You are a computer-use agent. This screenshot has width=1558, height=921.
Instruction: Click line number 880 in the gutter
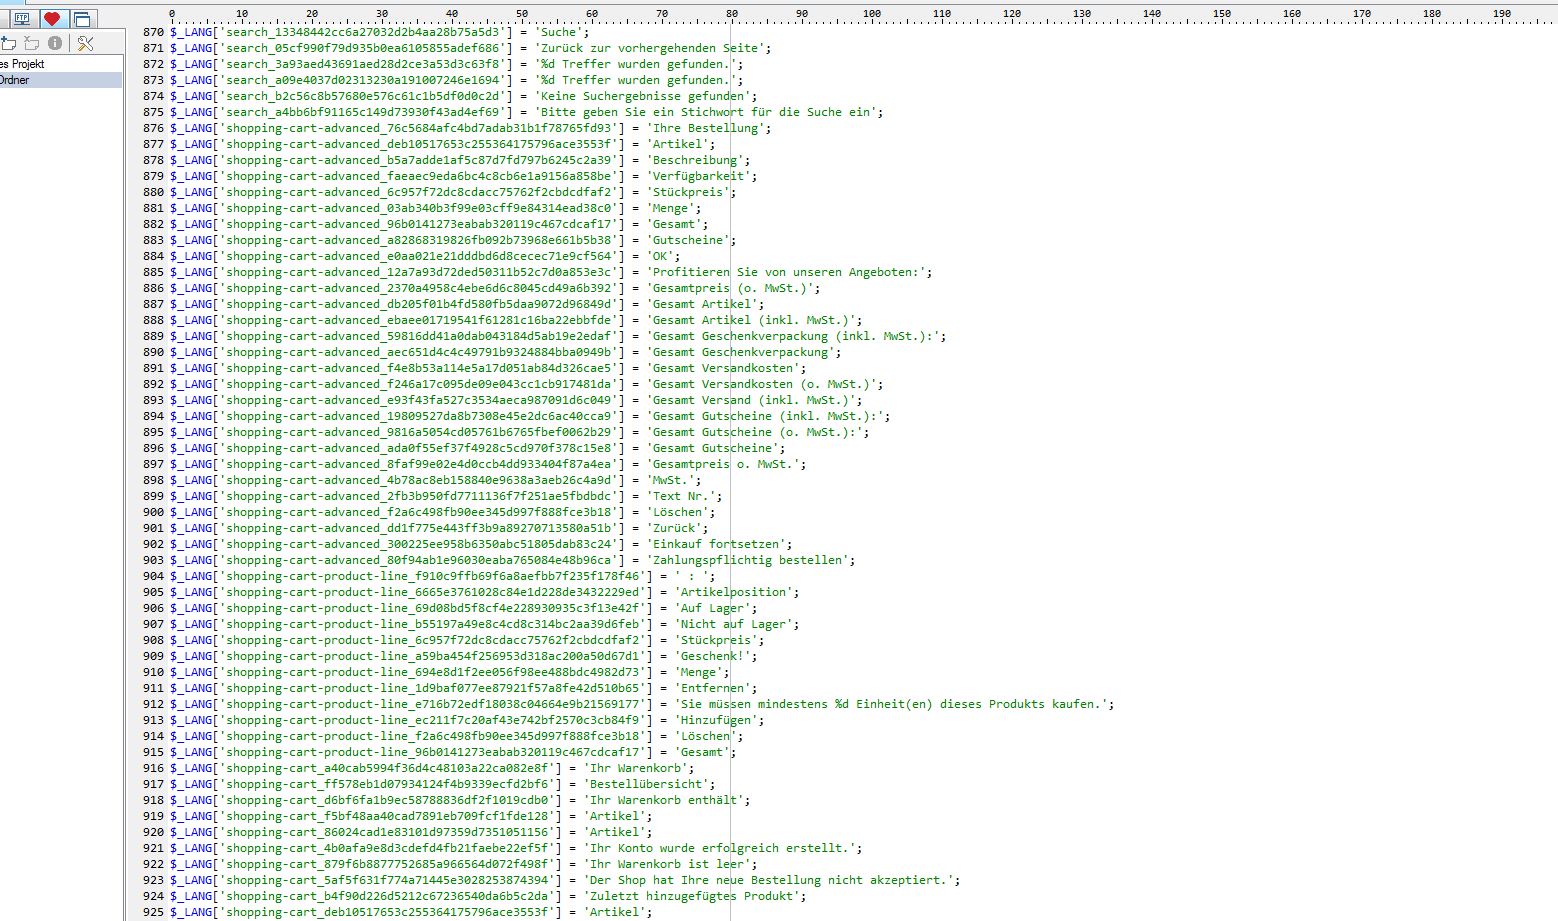[x=153, y=192]
